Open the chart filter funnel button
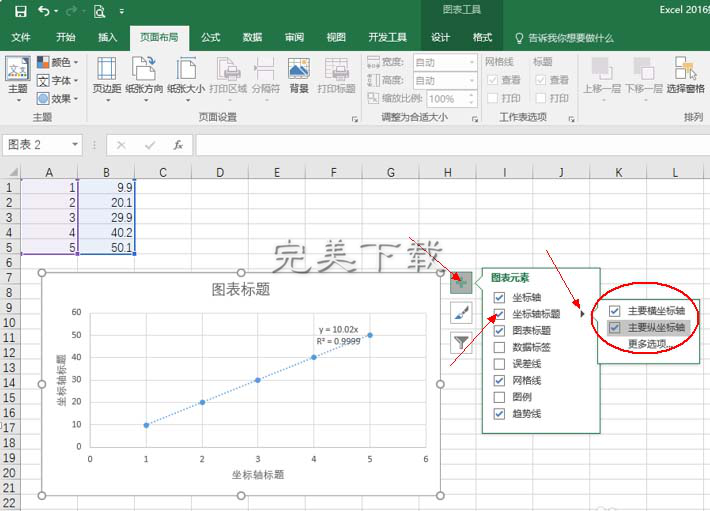Viewport: 710px width, 511px height. (461, 343)
